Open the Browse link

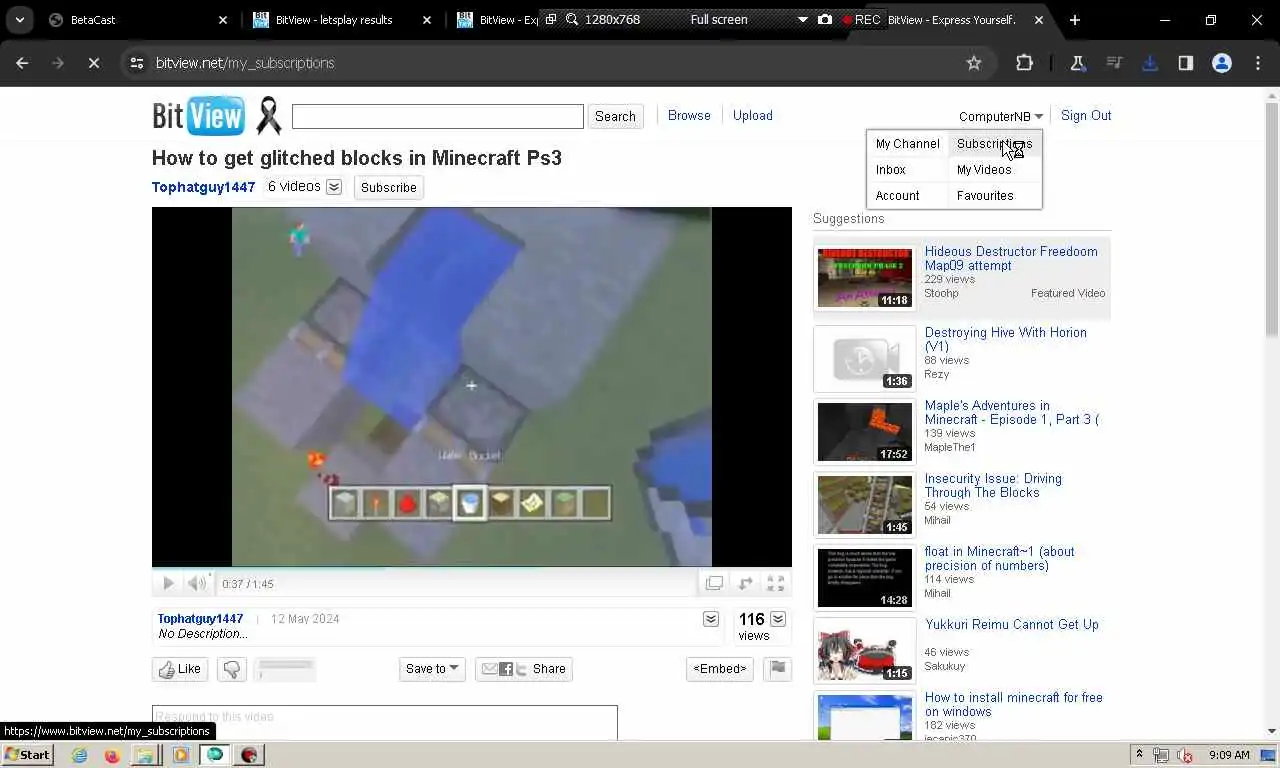[689, 116]
